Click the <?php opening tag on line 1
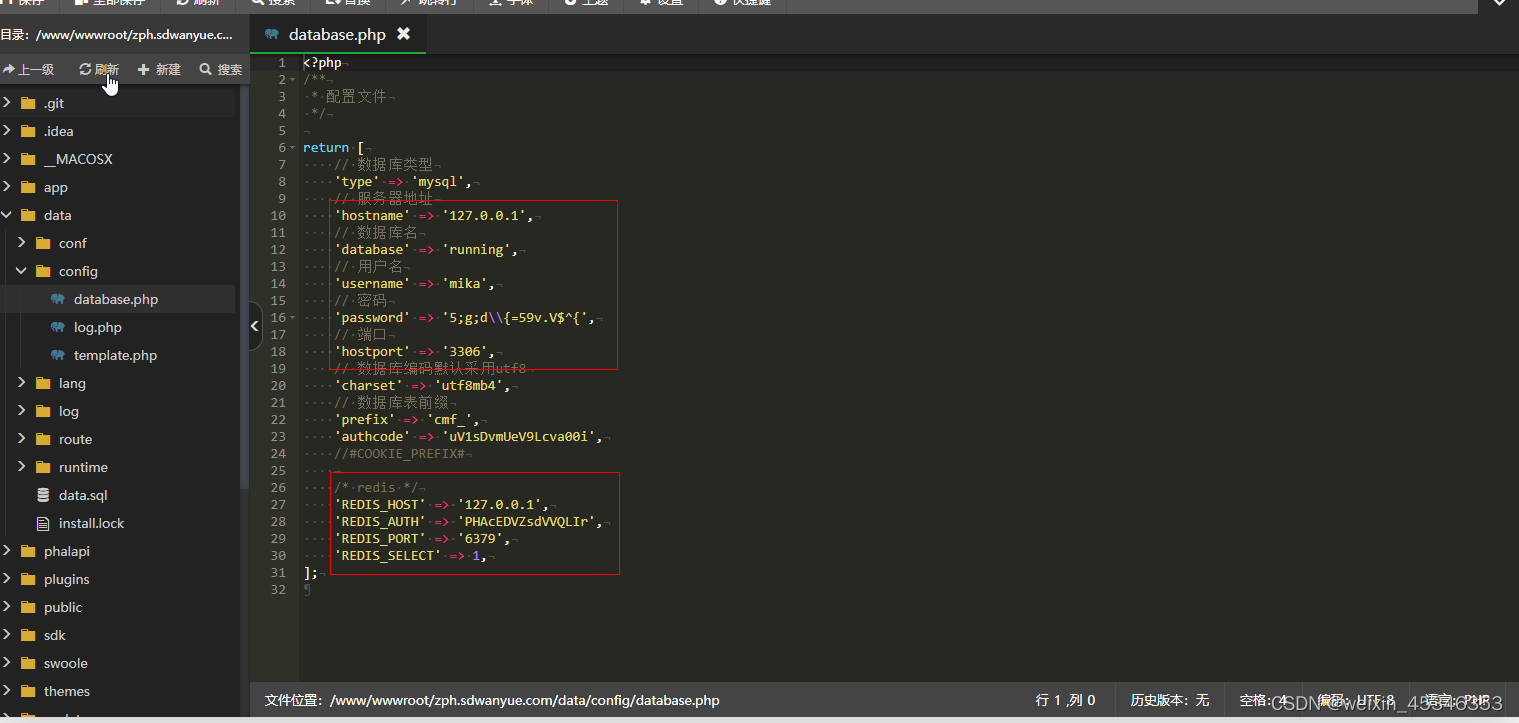 point(322,62)
